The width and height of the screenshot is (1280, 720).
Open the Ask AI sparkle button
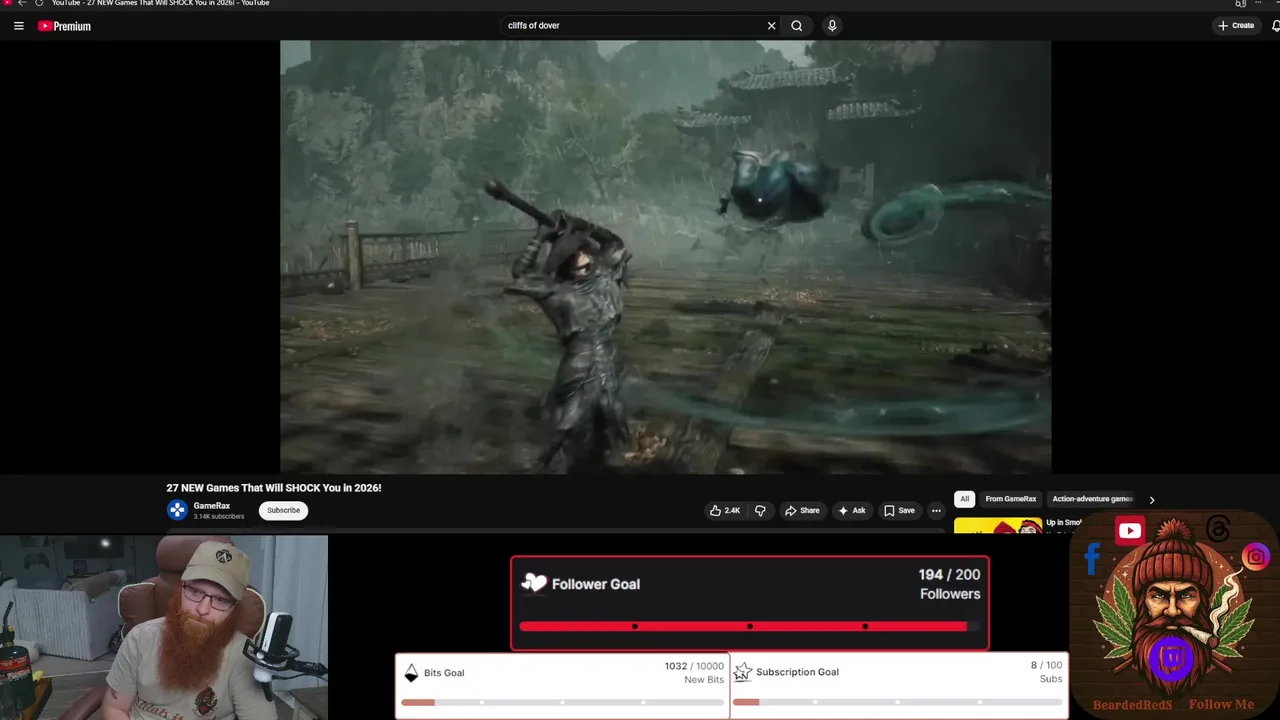click(x=852, y=511)
